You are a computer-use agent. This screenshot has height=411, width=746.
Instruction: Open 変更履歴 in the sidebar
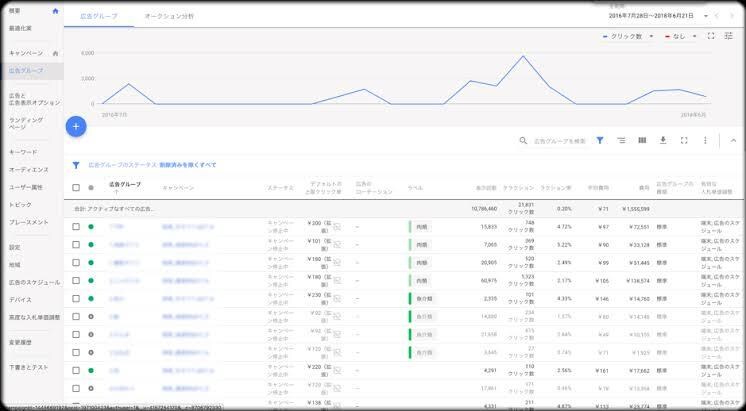point(20,342)
